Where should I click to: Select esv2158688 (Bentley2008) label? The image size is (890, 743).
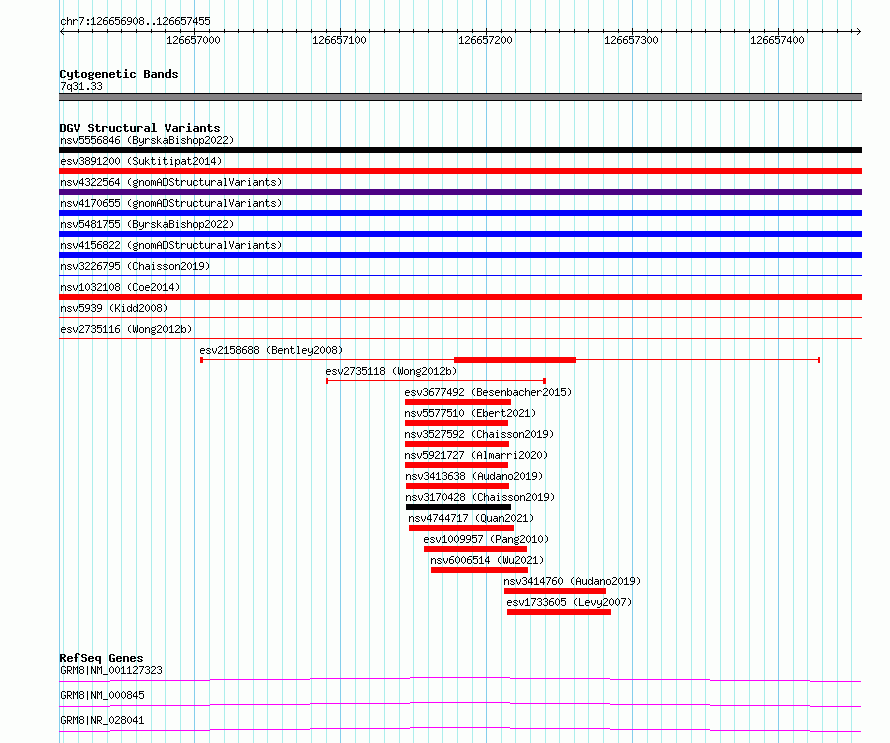pos(271,350)
